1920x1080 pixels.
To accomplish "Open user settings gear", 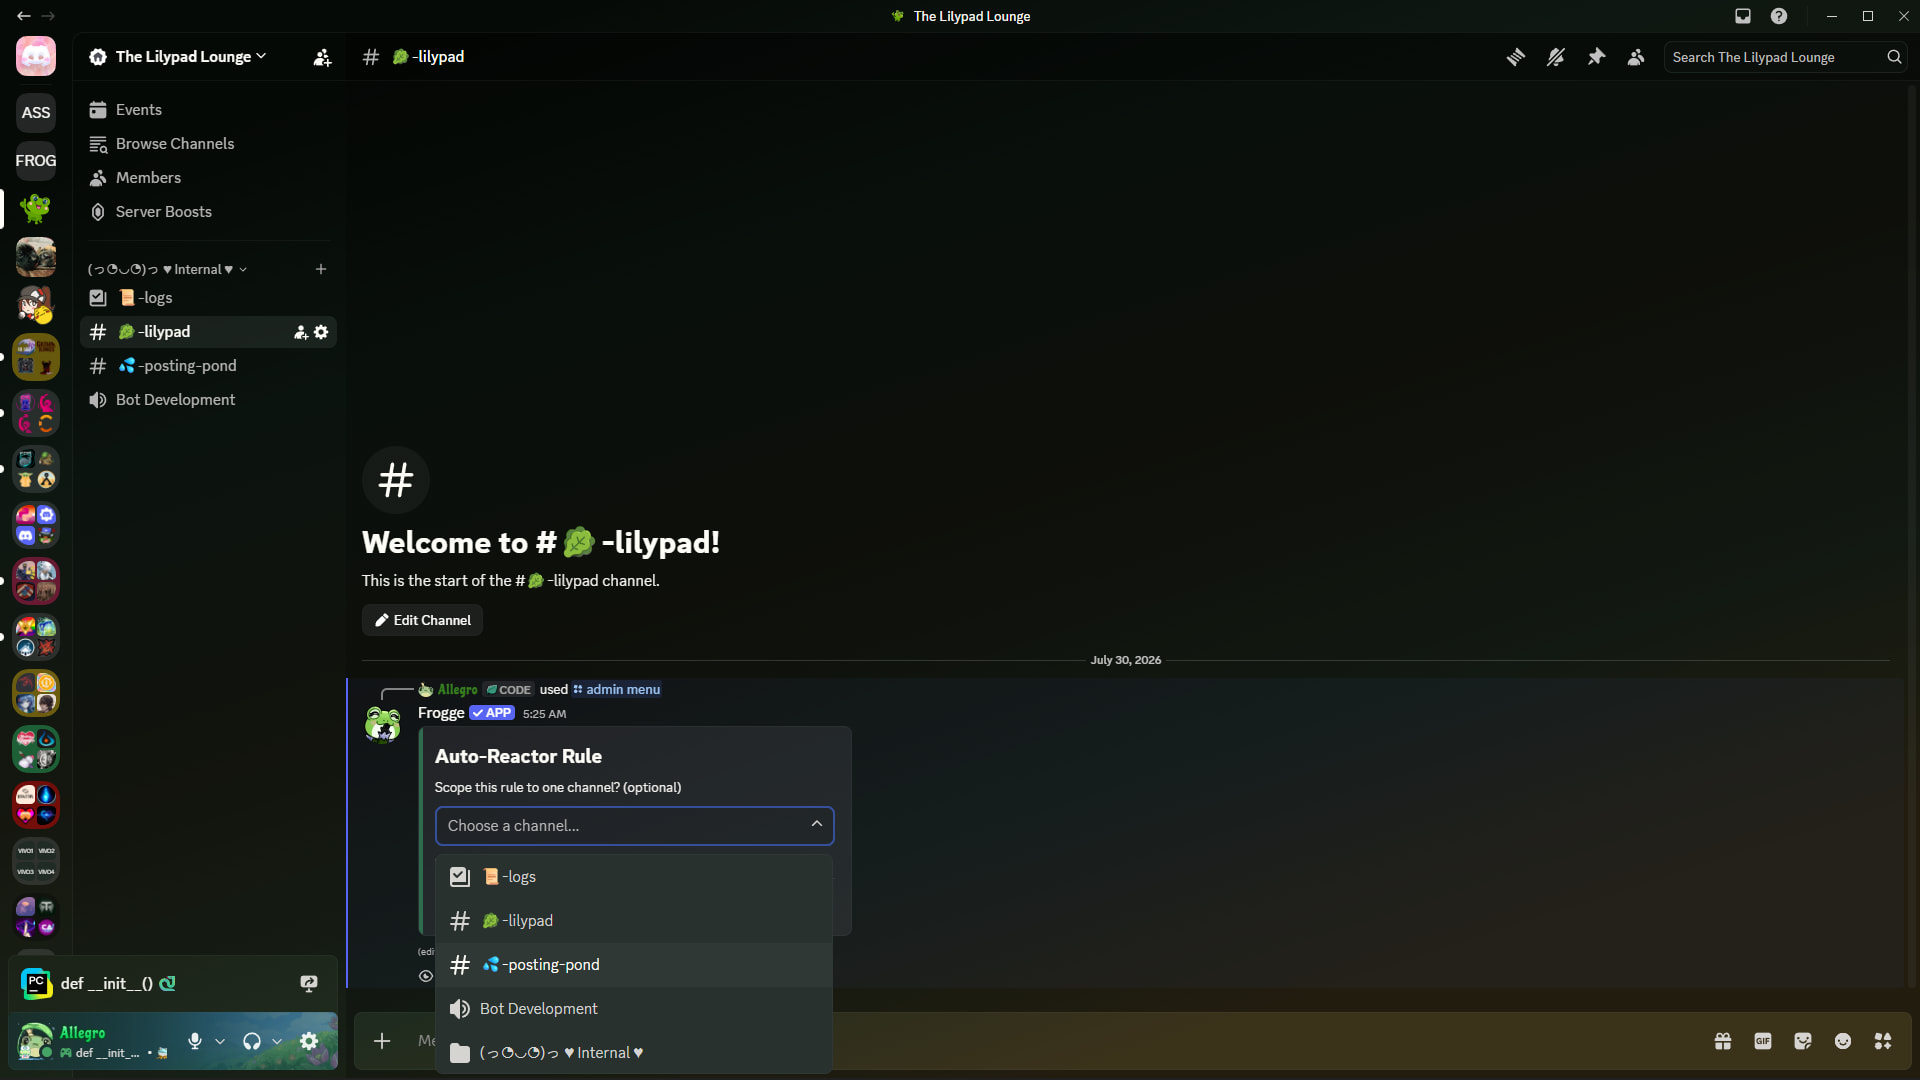I will 309,1041.
